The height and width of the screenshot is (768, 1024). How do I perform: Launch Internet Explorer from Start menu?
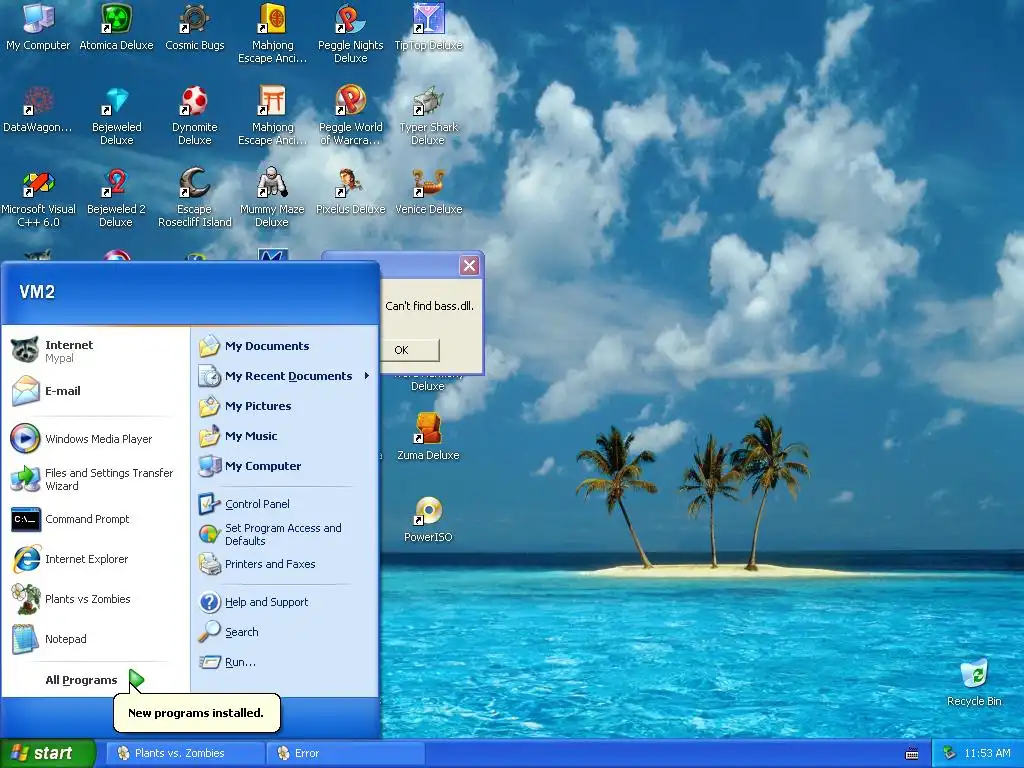(x=96, y=559)
